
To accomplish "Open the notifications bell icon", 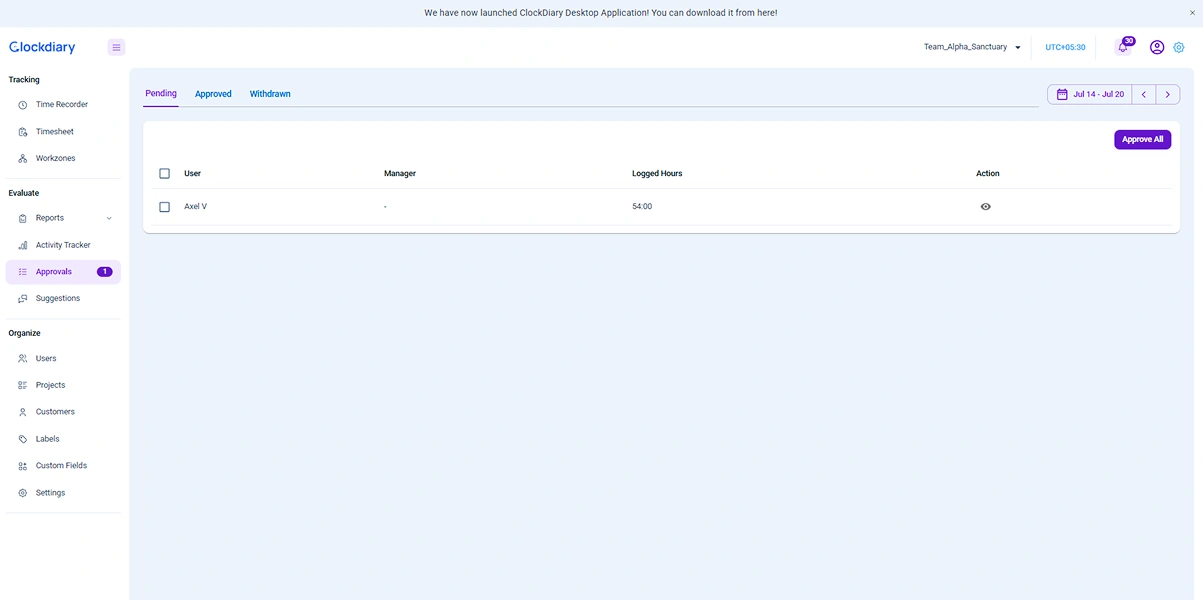I will click(1122, 47).
